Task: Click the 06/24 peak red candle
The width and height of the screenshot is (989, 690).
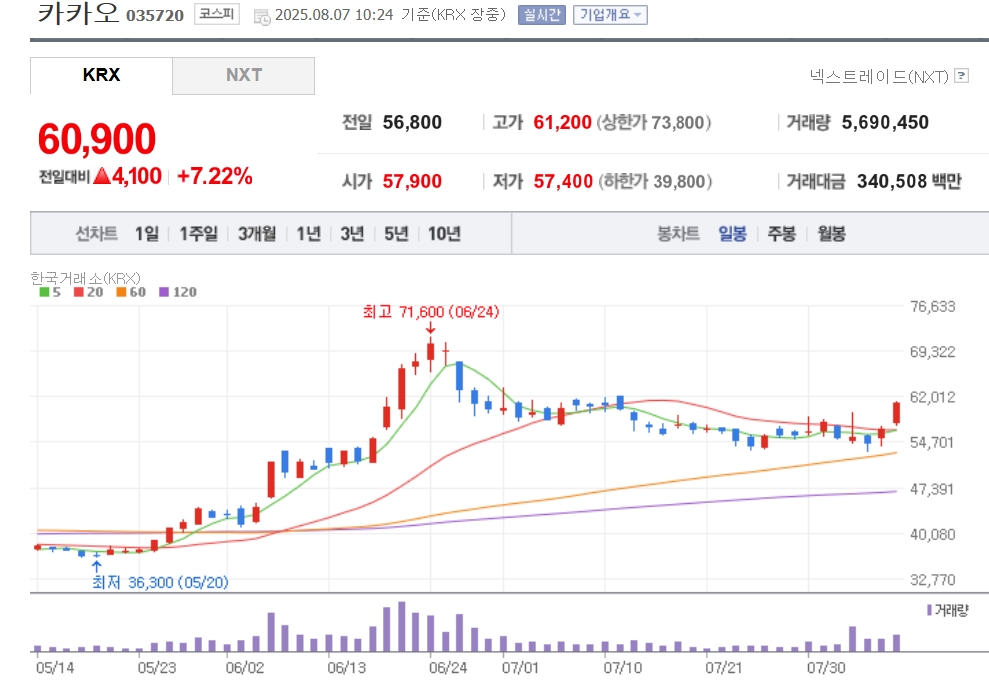Action: point(430,352)
